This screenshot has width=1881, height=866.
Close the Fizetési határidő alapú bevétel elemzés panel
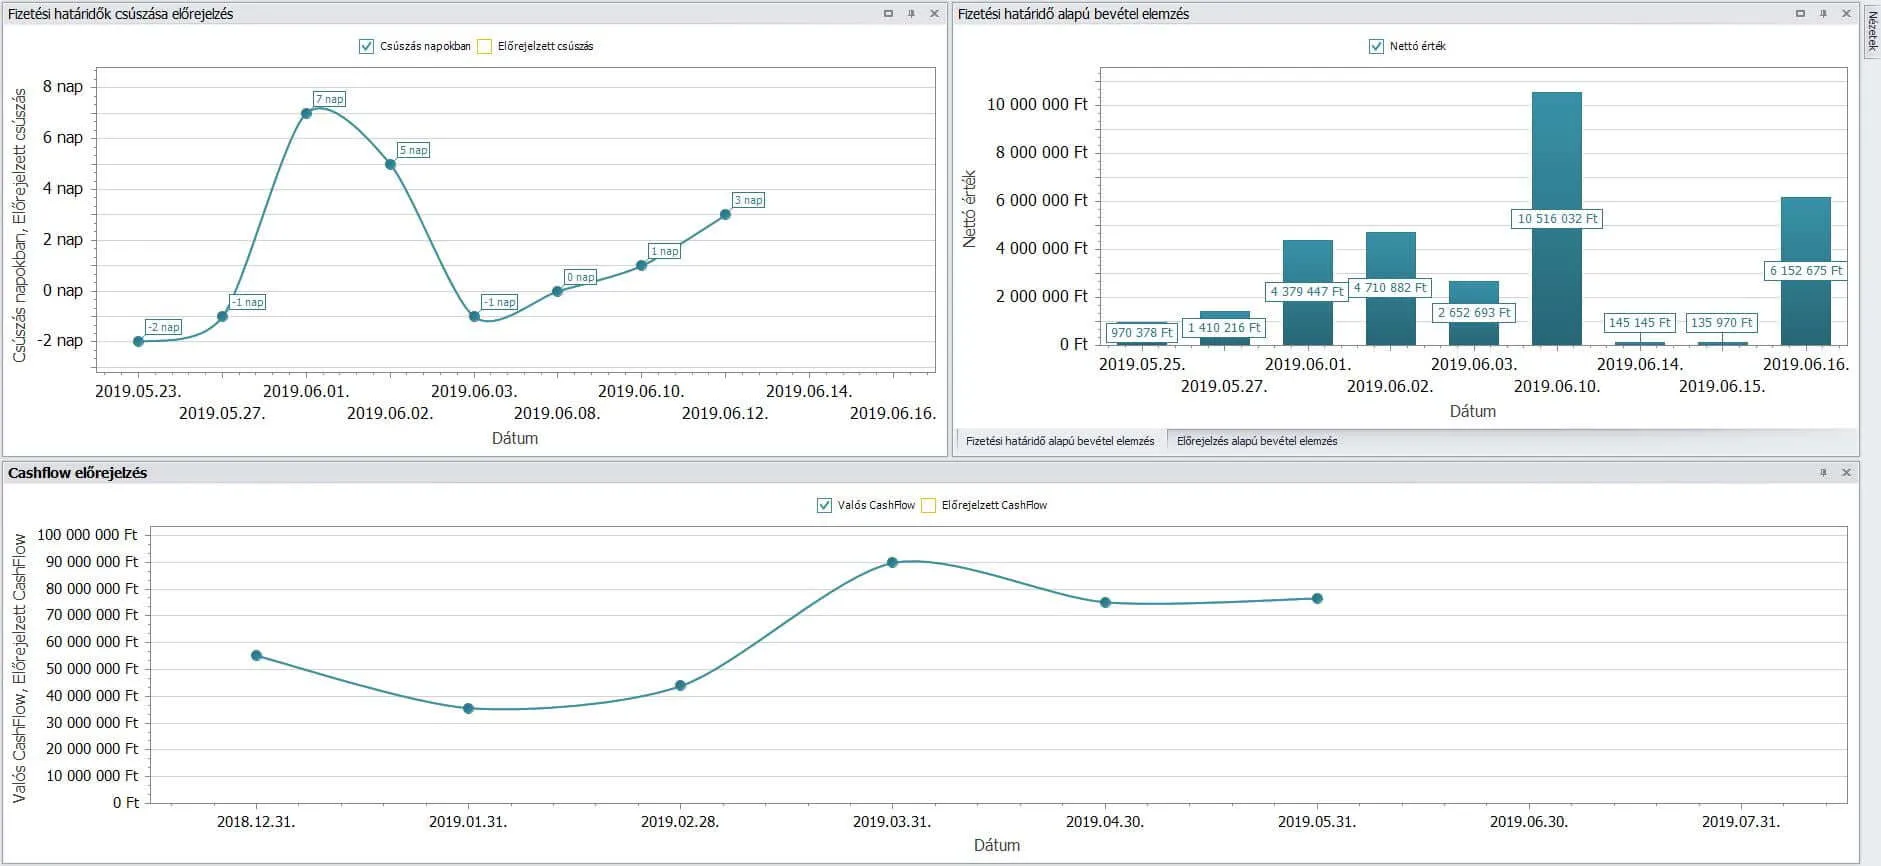click(1846, 14)
